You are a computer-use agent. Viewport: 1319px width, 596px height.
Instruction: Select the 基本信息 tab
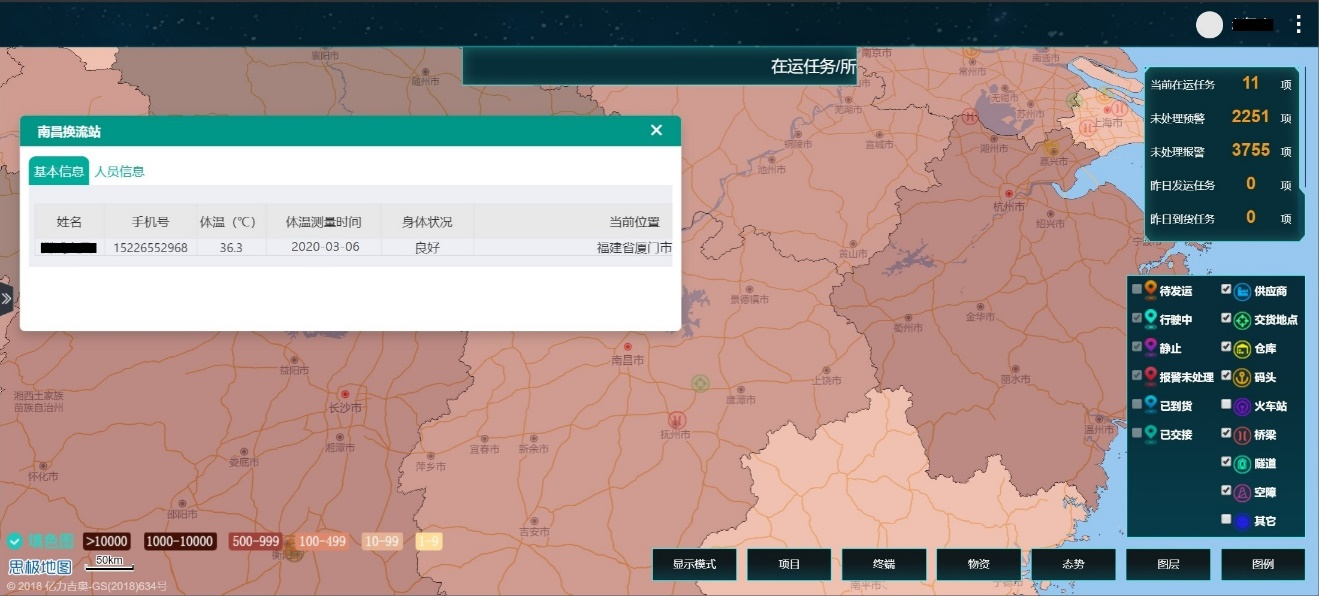(x=59, y=171)
